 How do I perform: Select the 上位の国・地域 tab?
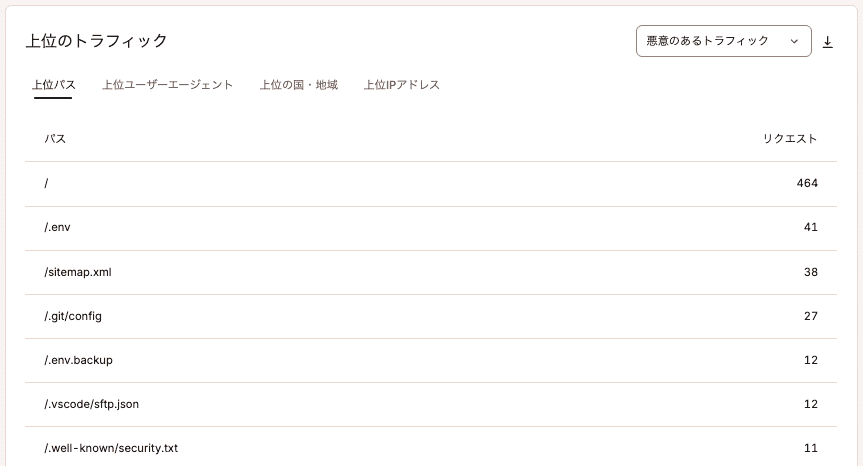(x=298, y=85)
